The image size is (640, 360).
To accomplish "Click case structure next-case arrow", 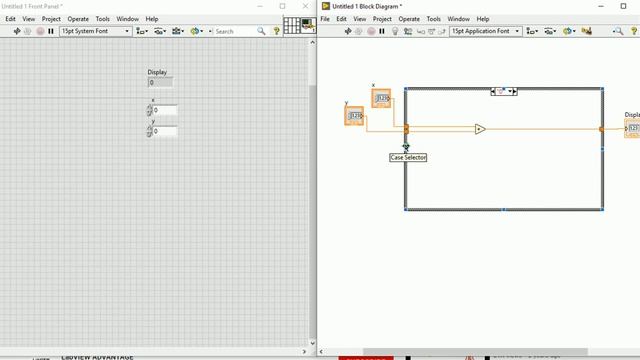I will [515, 92].
